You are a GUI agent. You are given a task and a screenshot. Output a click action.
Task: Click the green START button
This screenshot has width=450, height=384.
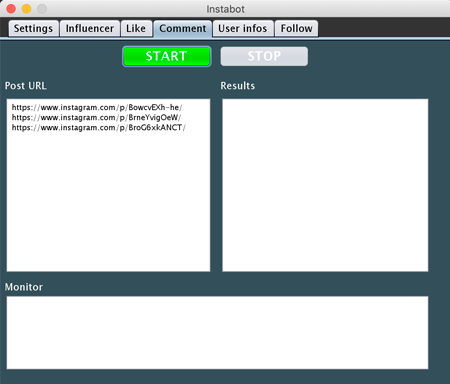[167, 56]
